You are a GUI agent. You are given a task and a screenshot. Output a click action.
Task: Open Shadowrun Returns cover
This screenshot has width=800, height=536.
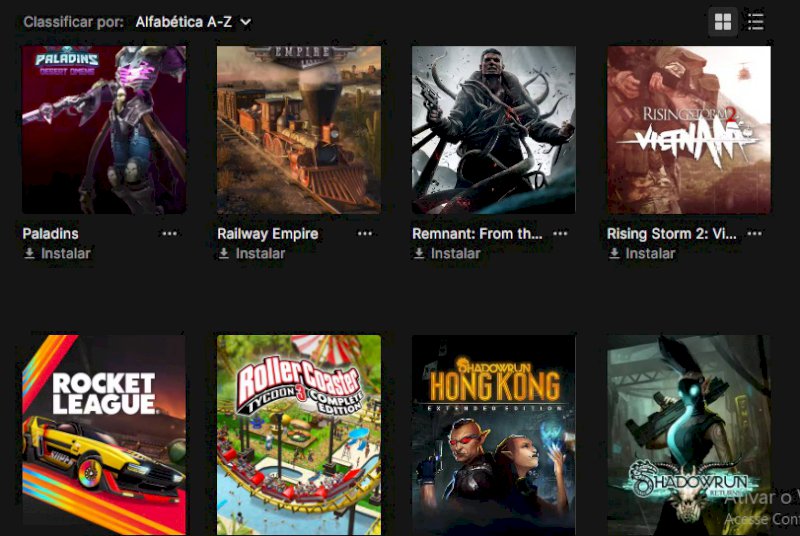689,435
